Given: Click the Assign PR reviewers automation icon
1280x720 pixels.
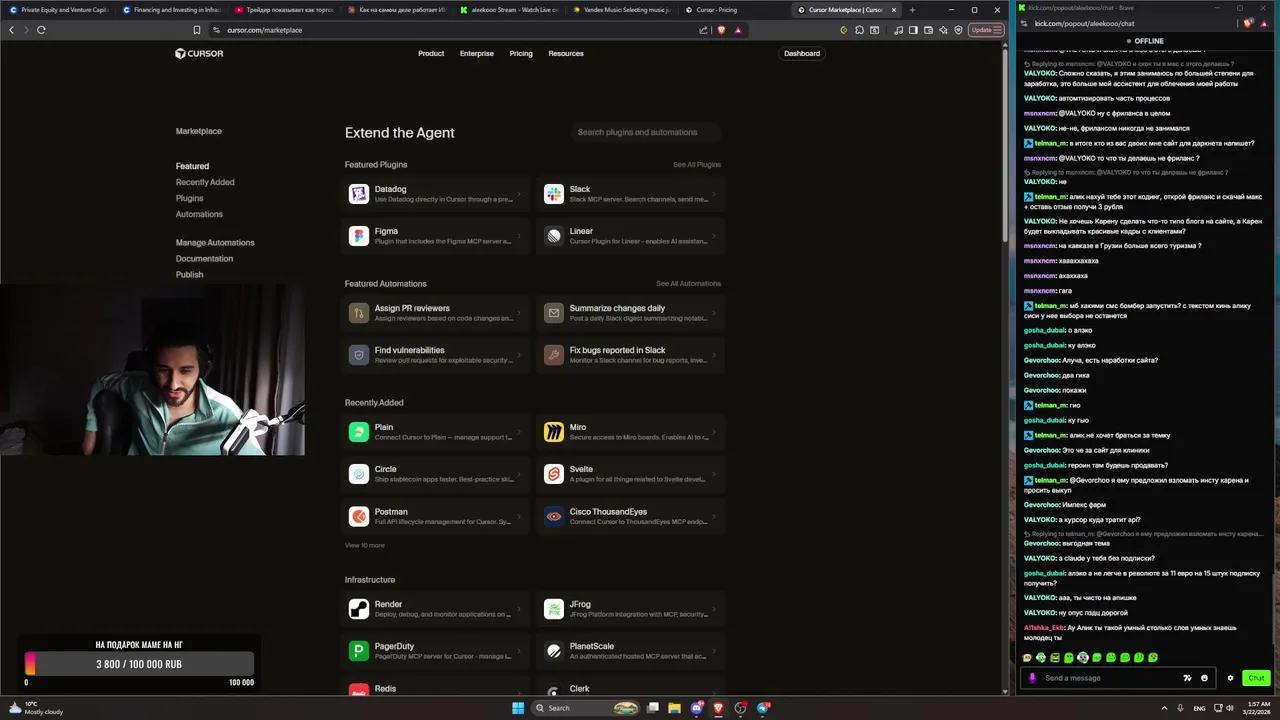Looking at the screenshot, I should pyautogui.click(x=359, y=313).
